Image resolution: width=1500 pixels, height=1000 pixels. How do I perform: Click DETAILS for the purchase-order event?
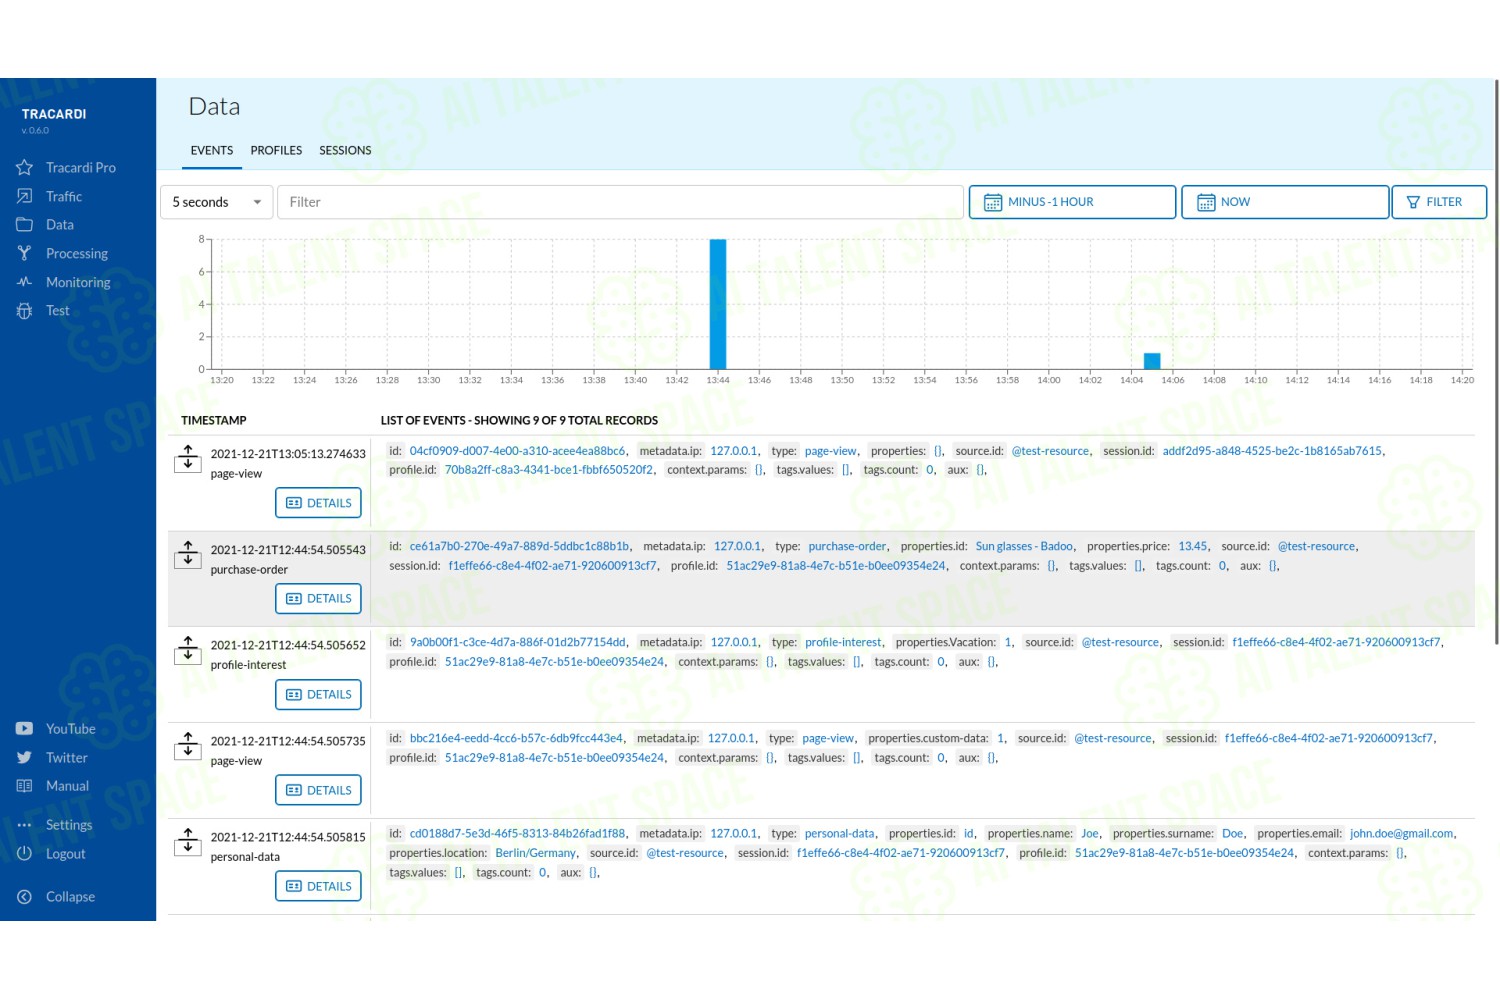point(318,598)
